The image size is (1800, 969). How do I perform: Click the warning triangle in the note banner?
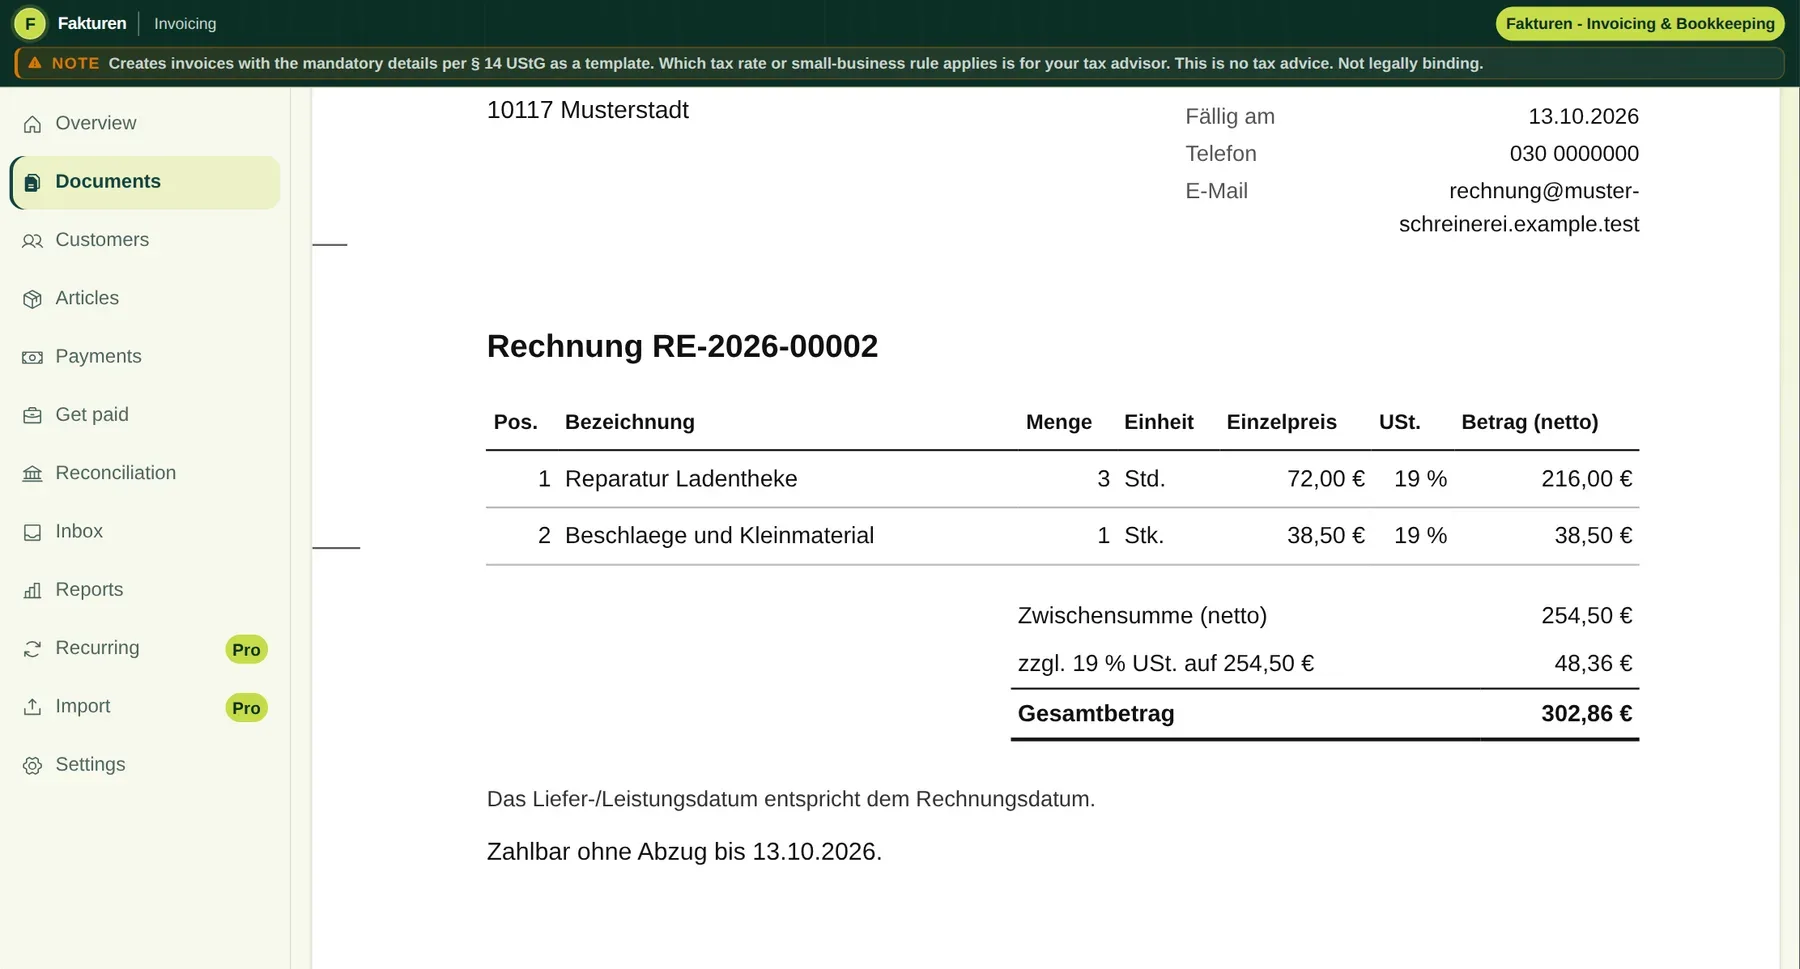(34, 63)
